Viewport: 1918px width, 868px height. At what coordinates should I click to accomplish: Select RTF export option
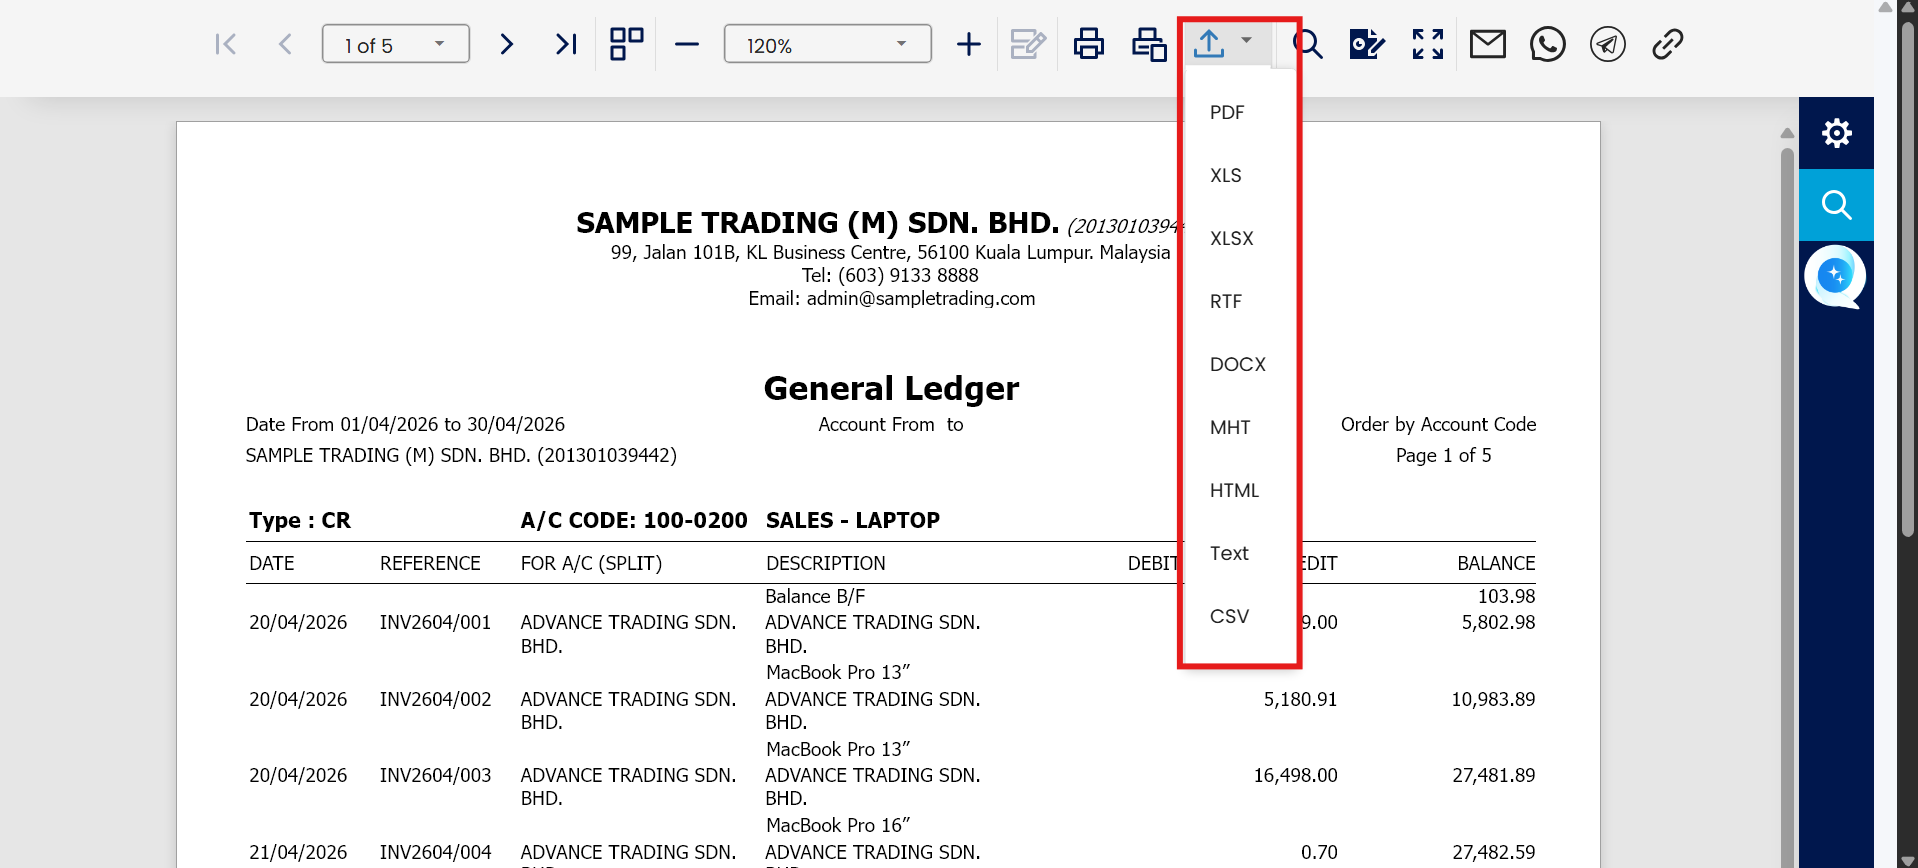[x=1239, y=301]
